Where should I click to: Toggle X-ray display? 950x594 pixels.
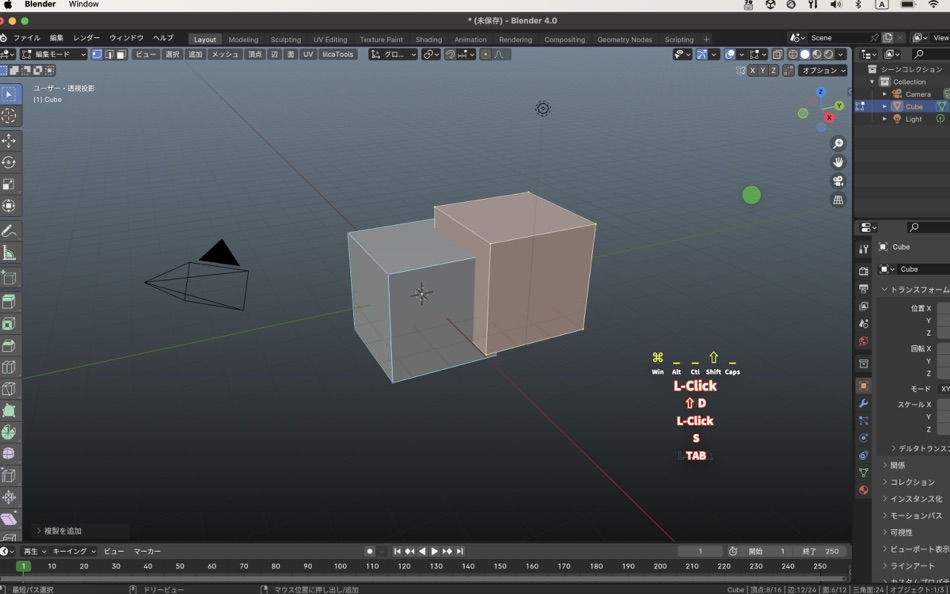tap(777, 55)
